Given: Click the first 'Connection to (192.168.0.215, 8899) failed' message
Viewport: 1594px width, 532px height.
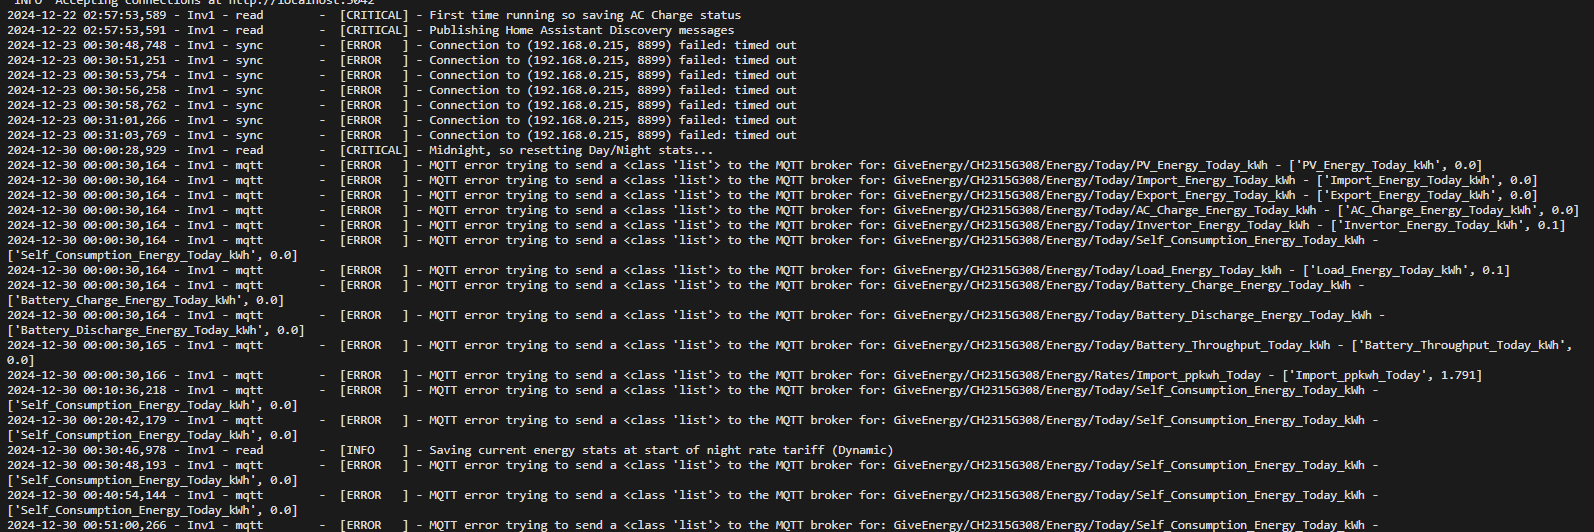Looking at the screenshot, I should point(613,45).
